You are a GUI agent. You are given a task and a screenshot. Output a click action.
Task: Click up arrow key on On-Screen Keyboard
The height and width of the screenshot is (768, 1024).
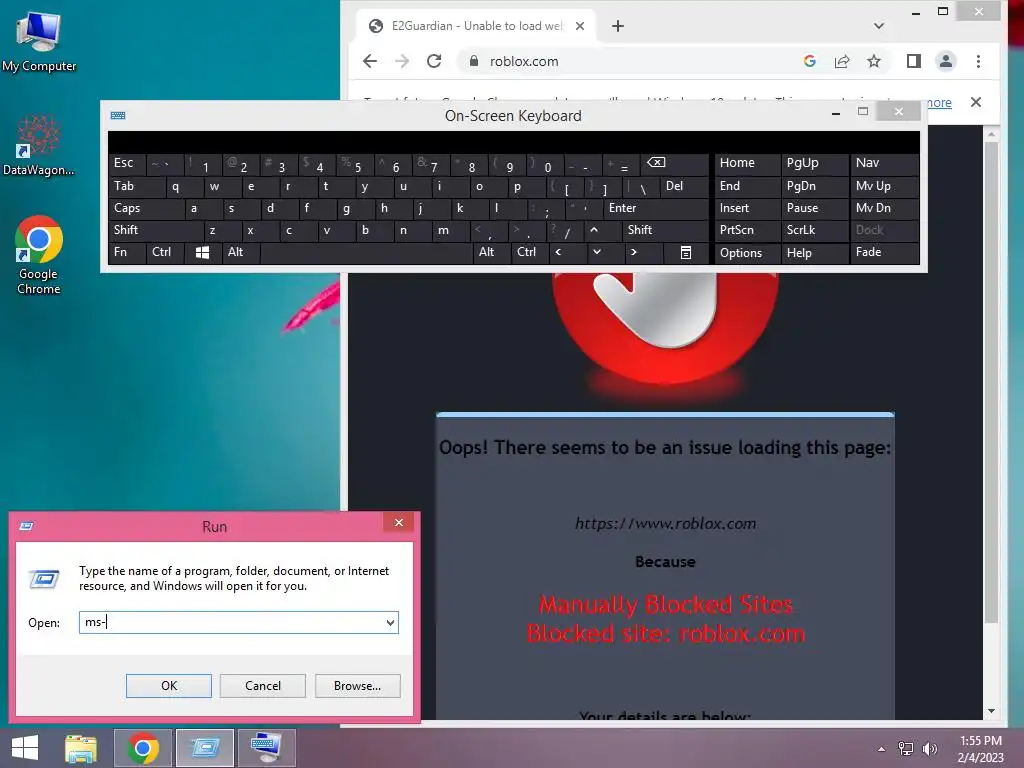tap(594, 230)
